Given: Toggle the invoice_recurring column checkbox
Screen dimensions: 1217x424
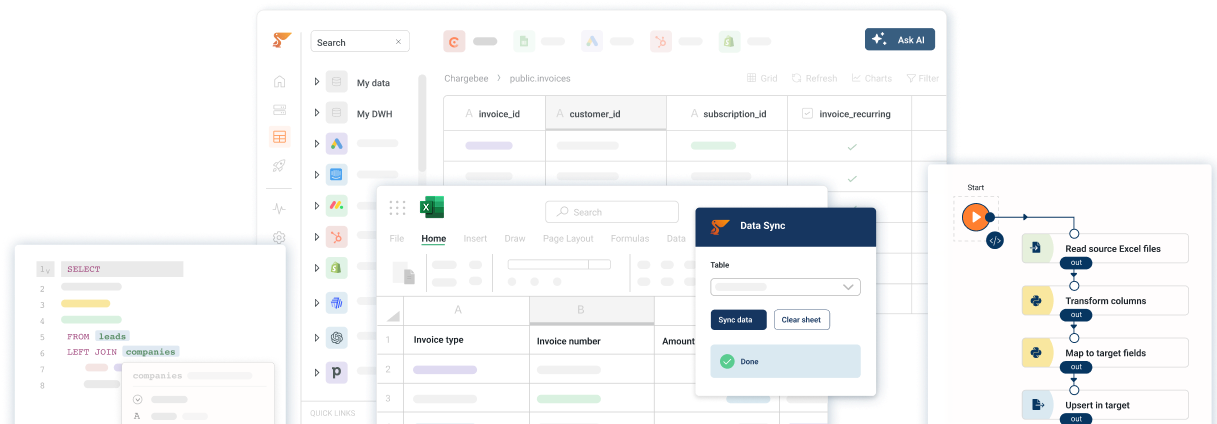Looking at the screenshot, I should pos(807,114).
